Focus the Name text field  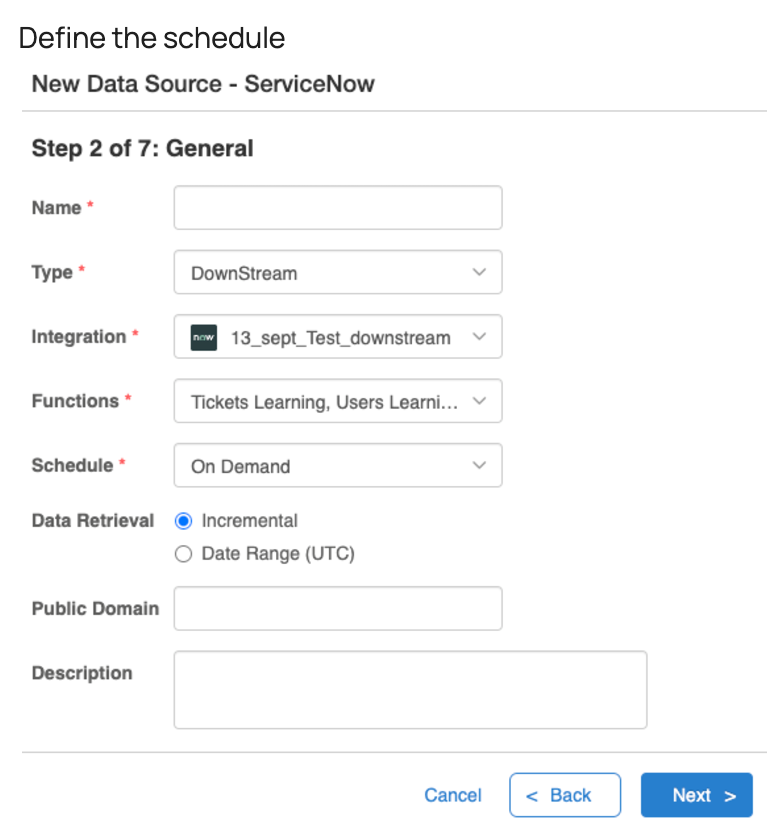[x=338, y=208]
